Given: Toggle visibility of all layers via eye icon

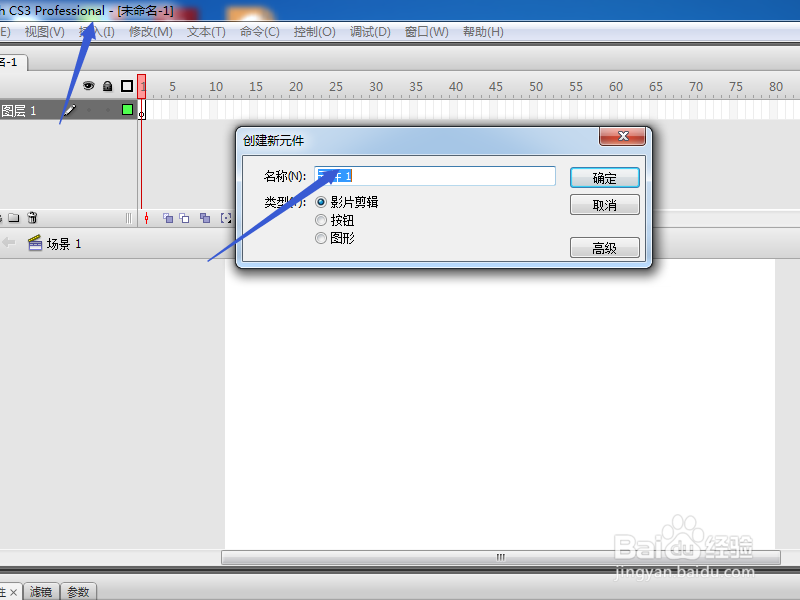Looking at the screenshot, I should [89, 86].
